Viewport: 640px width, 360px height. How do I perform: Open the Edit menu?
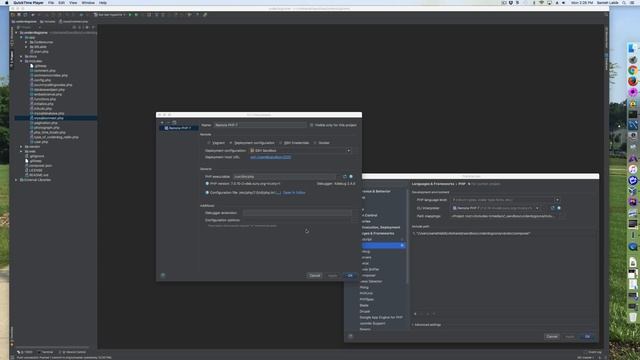(x=62, y=2)
